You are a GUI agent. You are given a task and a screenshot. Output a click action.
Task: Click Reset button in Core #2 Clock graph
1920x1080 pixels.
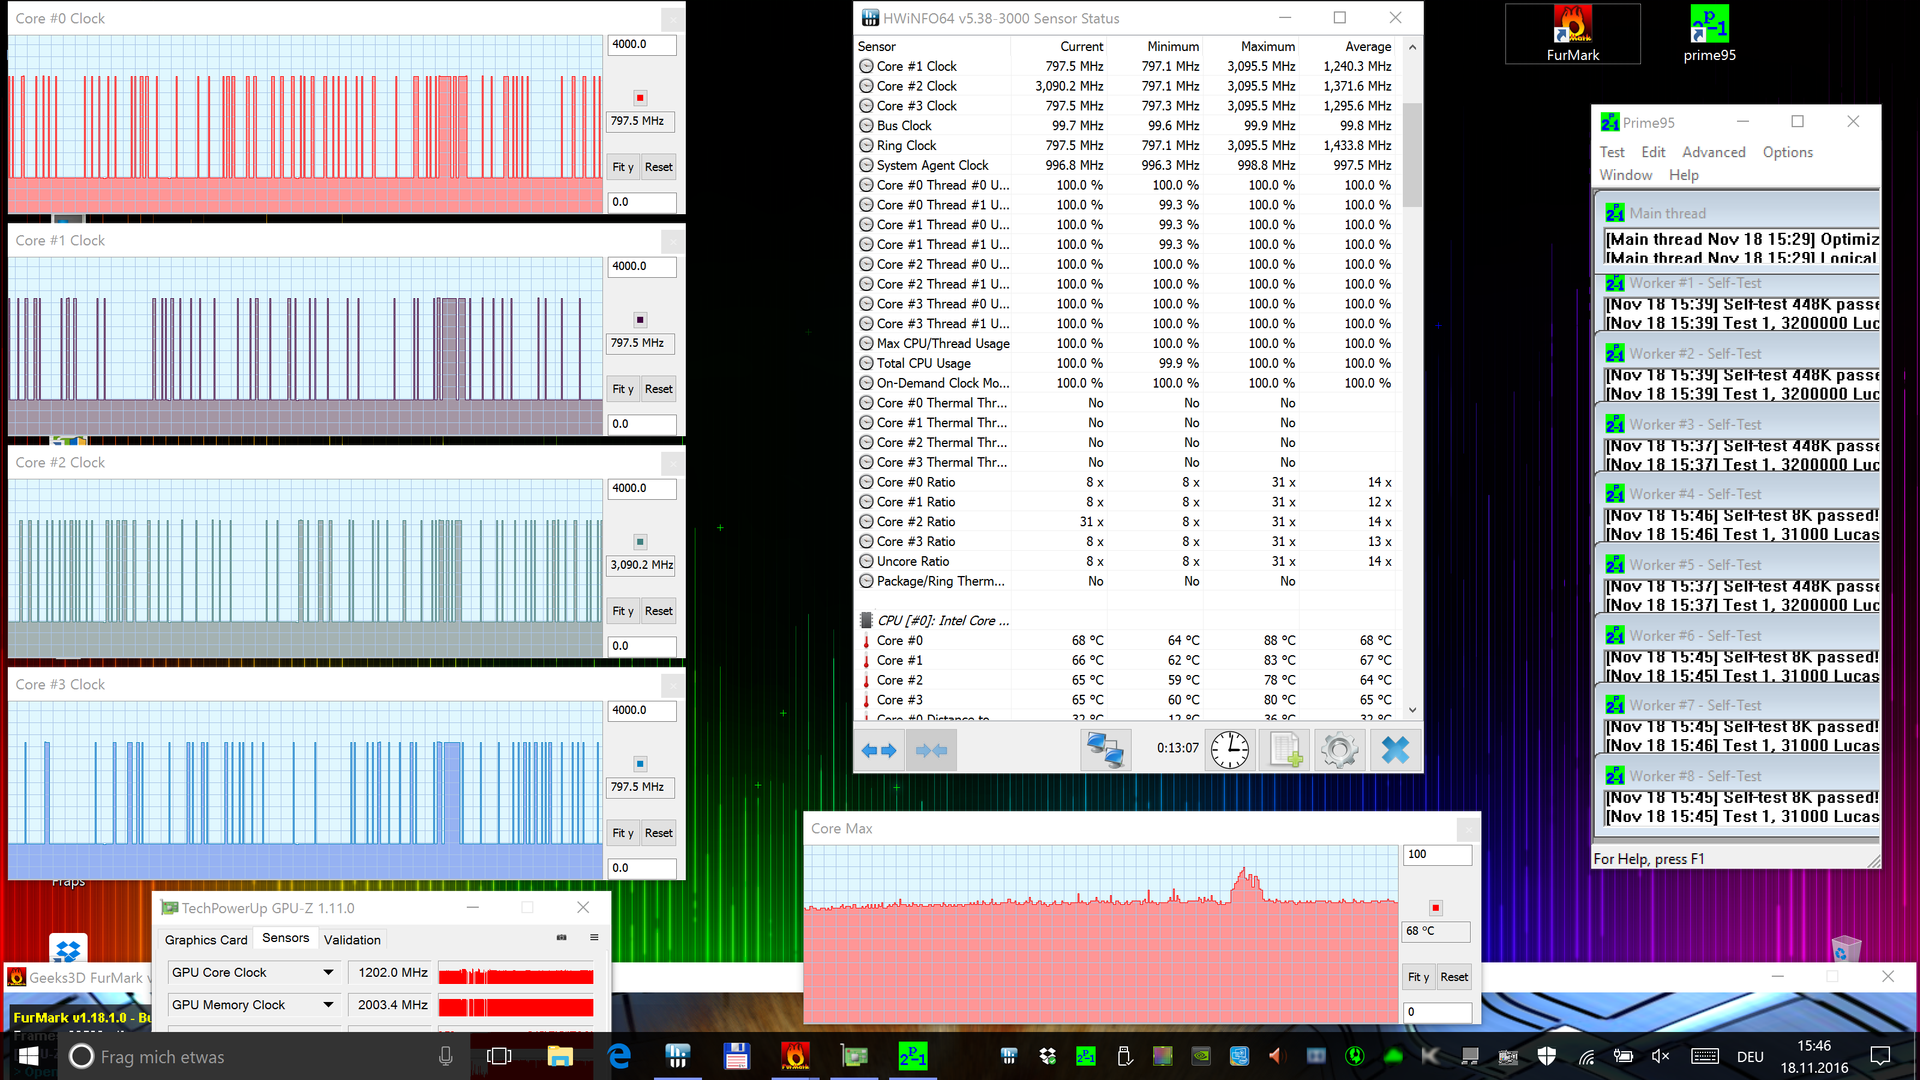658,611
